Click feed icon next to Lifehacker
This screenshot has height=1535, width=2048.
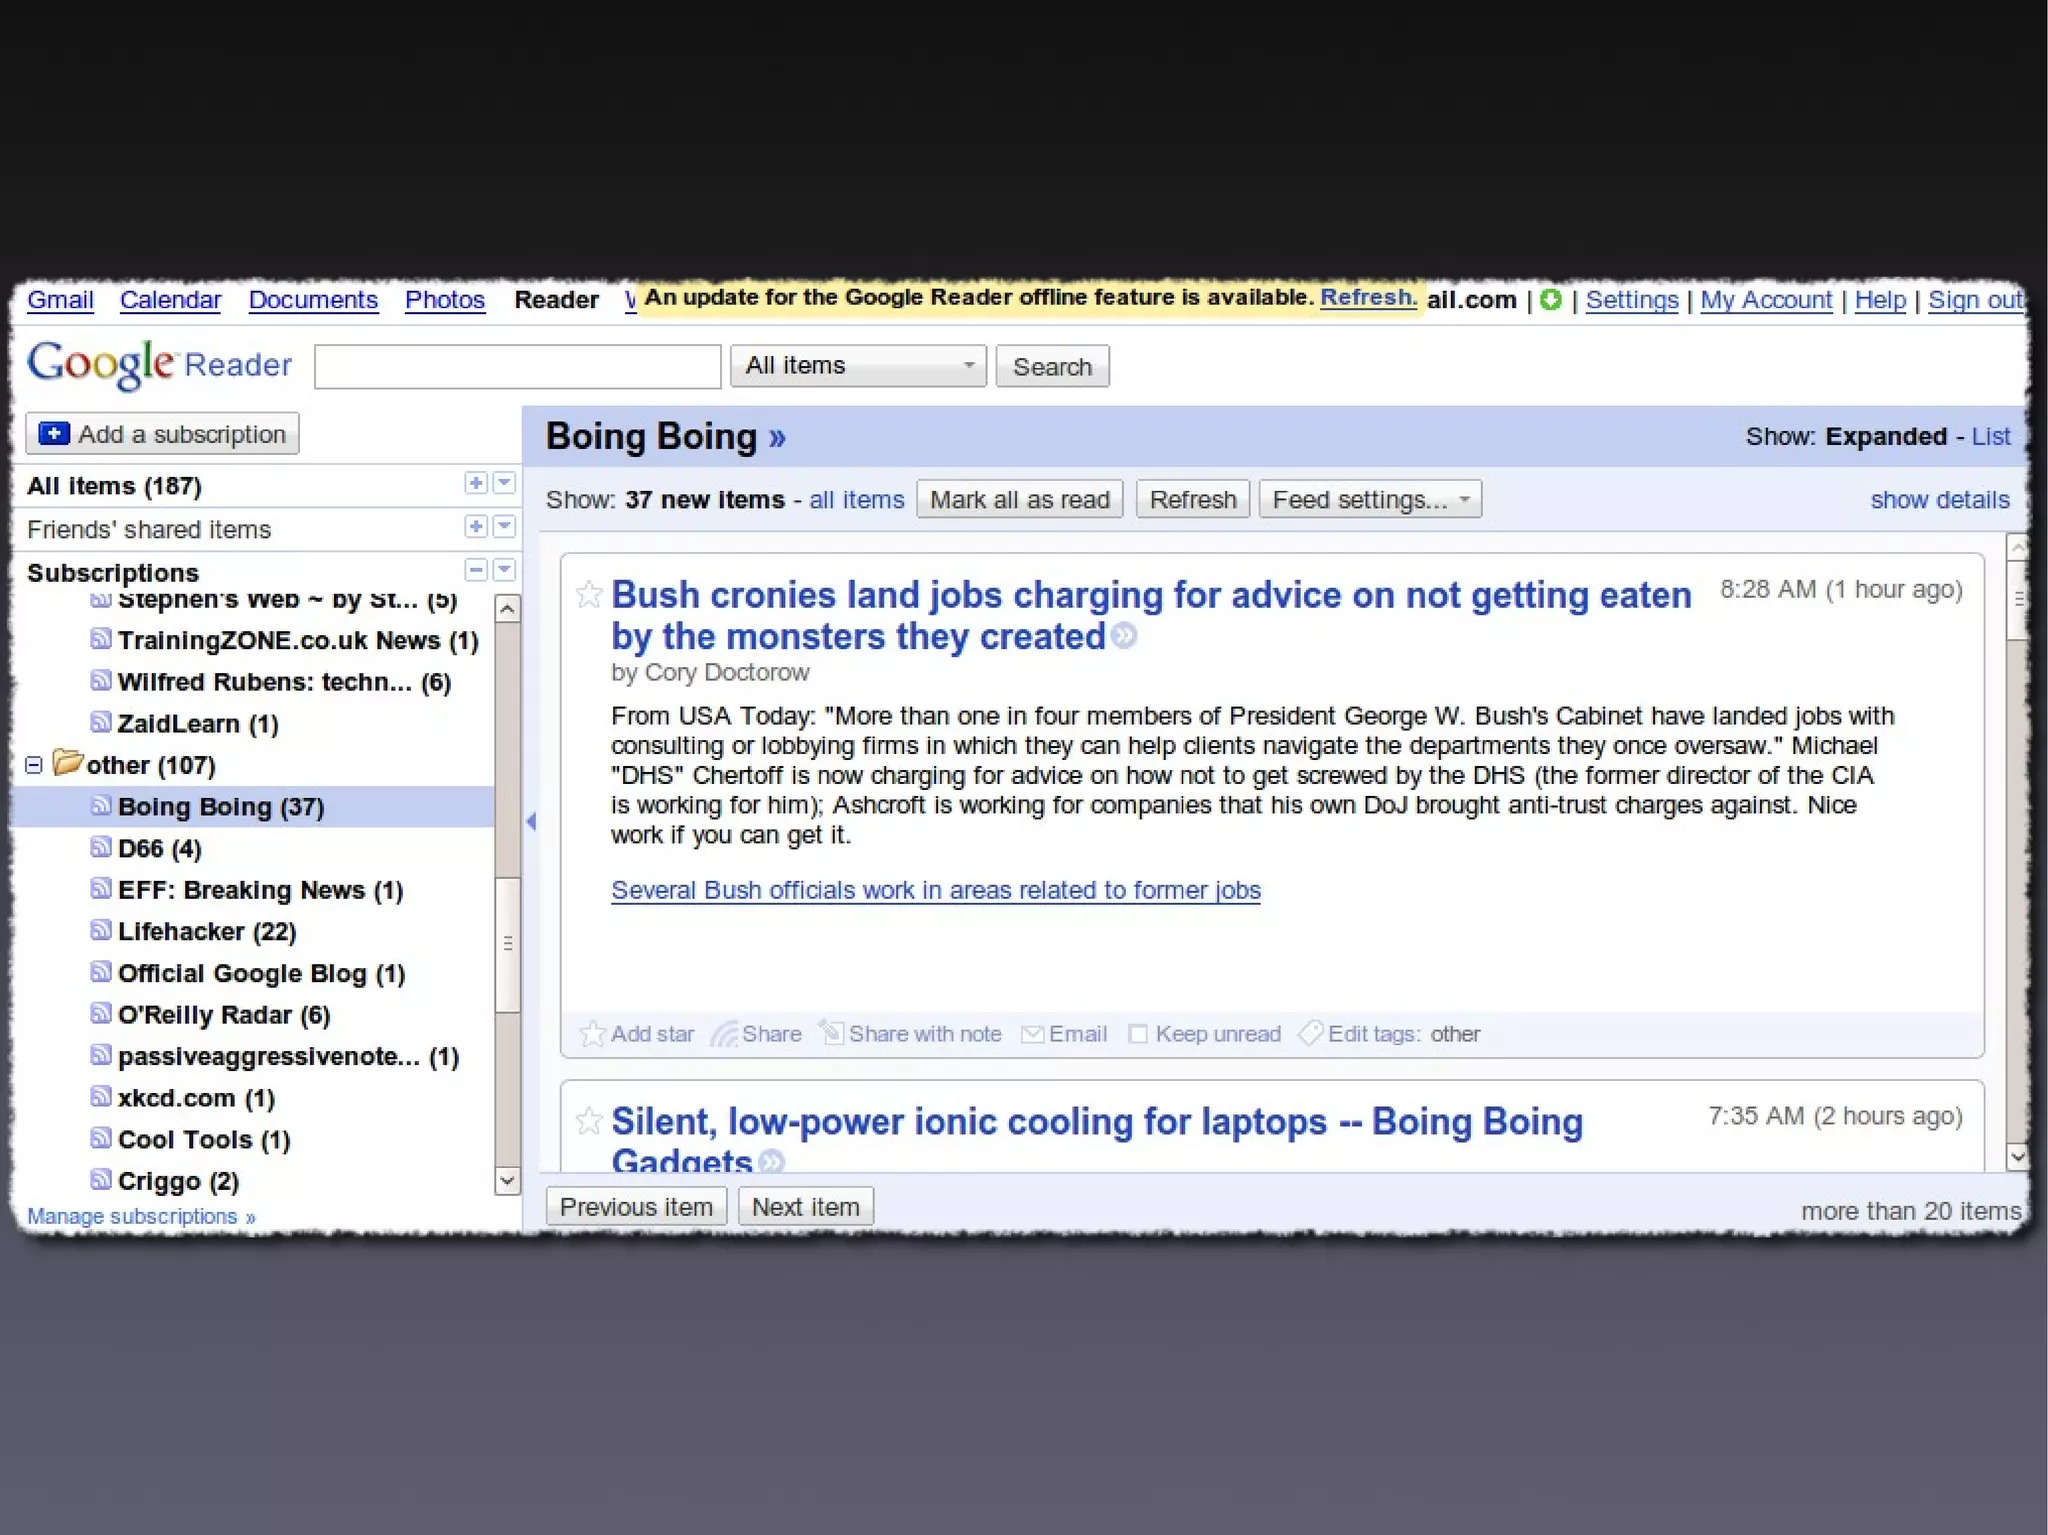(100, 930)
